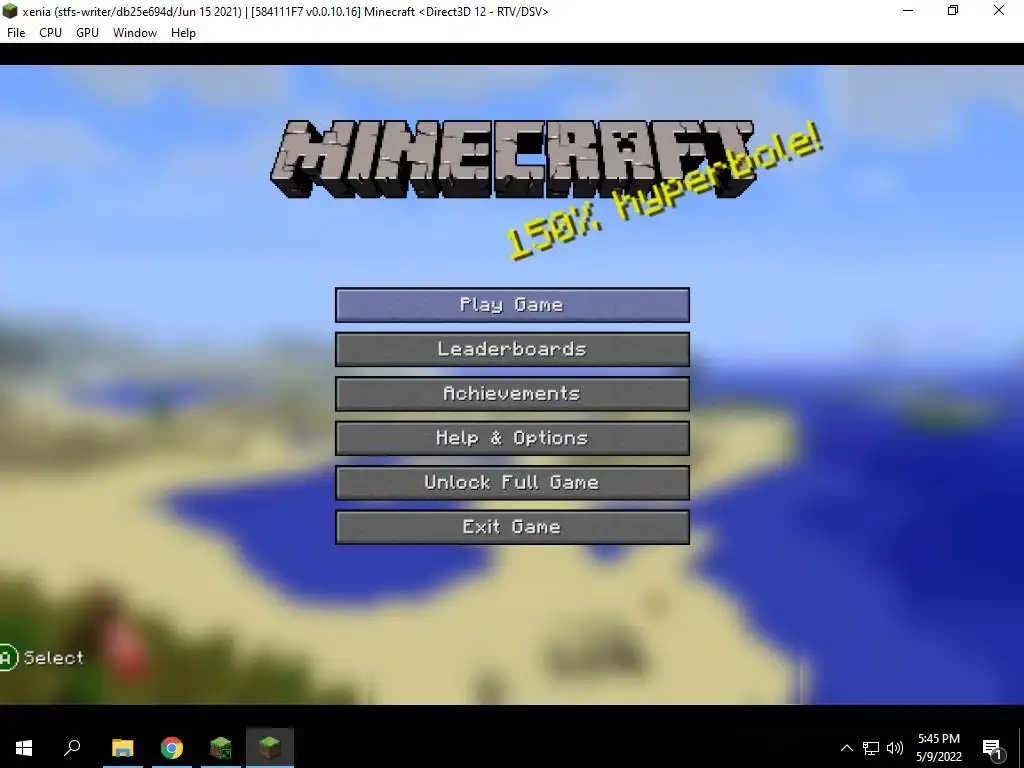Open Leaderboards in the Minecraft menu
This screenshot has height=768, width=1024.
point(512,349)
